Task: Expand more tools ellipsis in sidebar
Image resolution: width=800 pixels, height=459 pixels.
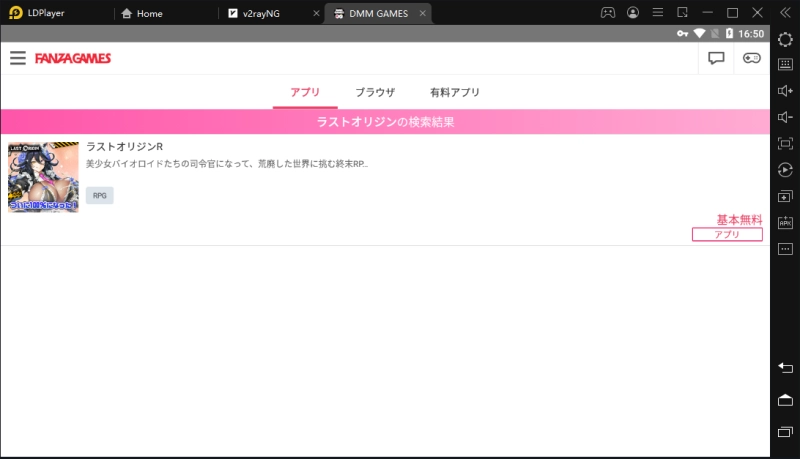Action: [x=785, y=248]
